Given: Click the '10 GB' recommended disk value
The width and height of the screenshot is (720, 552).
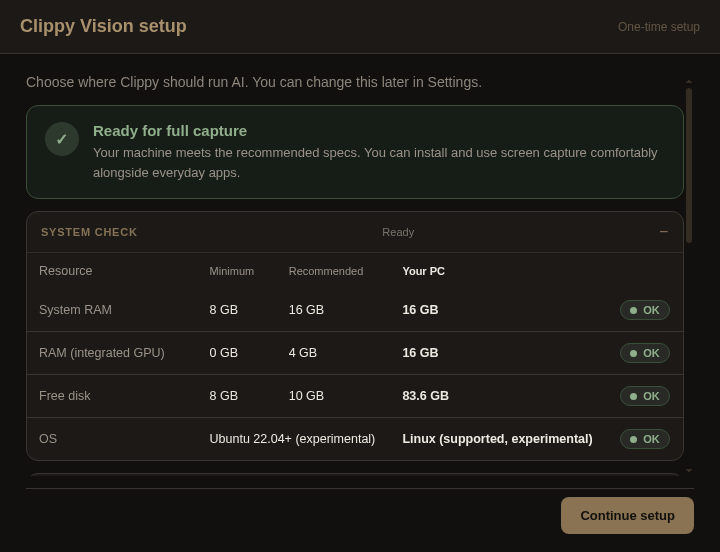Looking at the screenshot, I should pyautogui.click(x=306, y=396).
